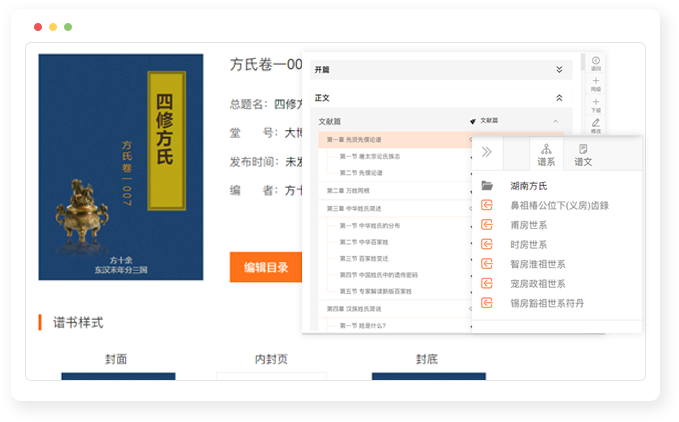Image resolution: width=679 pixels, height=422 pixels.
Task: Click the 返回 (return) icon in sidebar
Action: click(596, 62)
